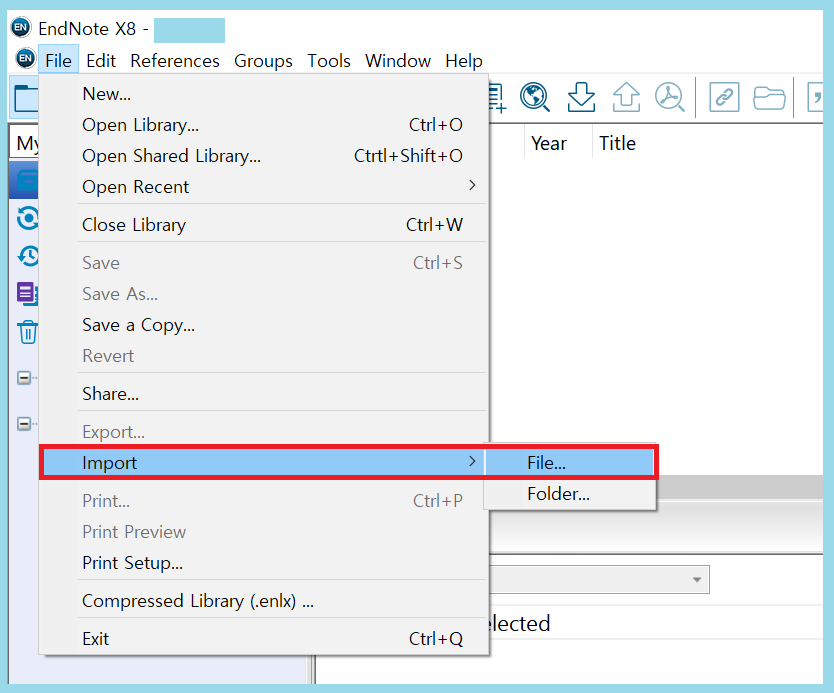The height and width of the screenshot is (693, 834).
Task: Select Open Library... menu entry
Action: pyautogui.click(x=264, y=124)
